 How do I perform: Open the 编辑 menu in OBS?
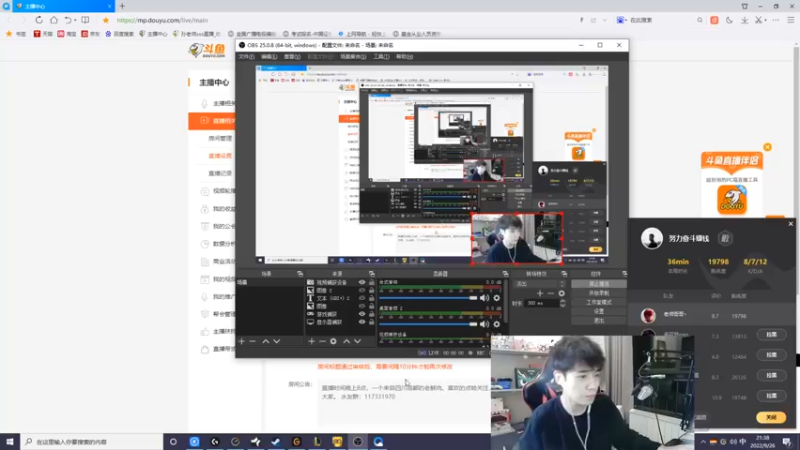[x=269, y=57]
